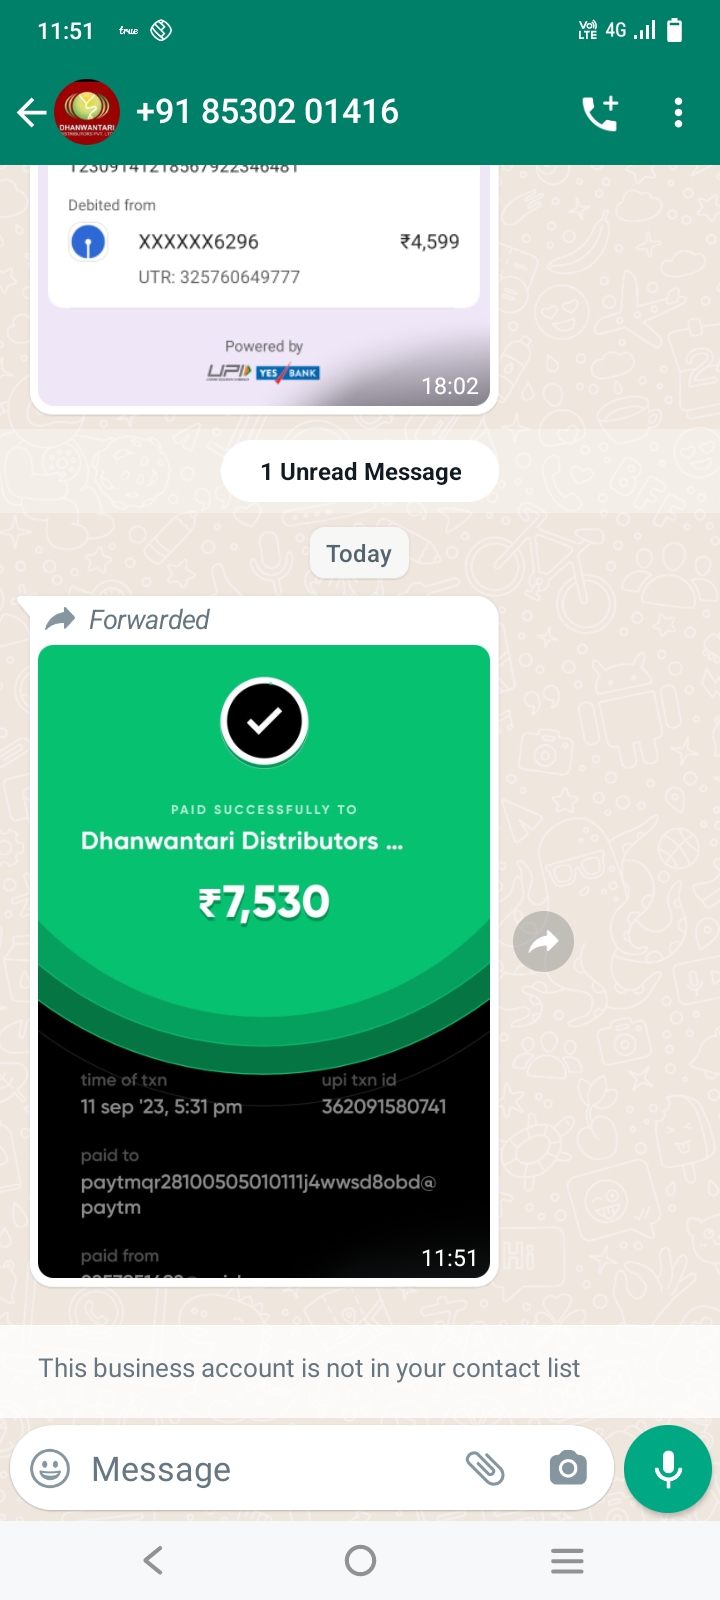Open the camera from the message bar

click(x=567, y=1468)
